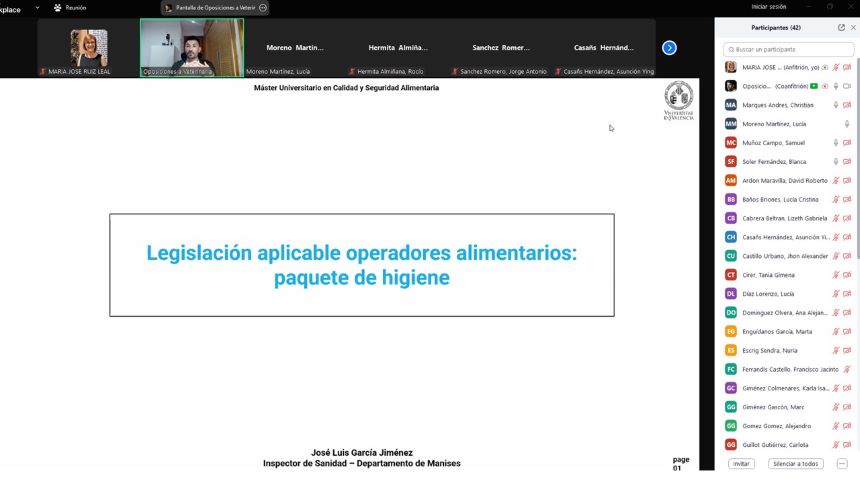Click the Reunión paw icon
The width and height of the screenshot is (860, 484).
tap(58, 7)
